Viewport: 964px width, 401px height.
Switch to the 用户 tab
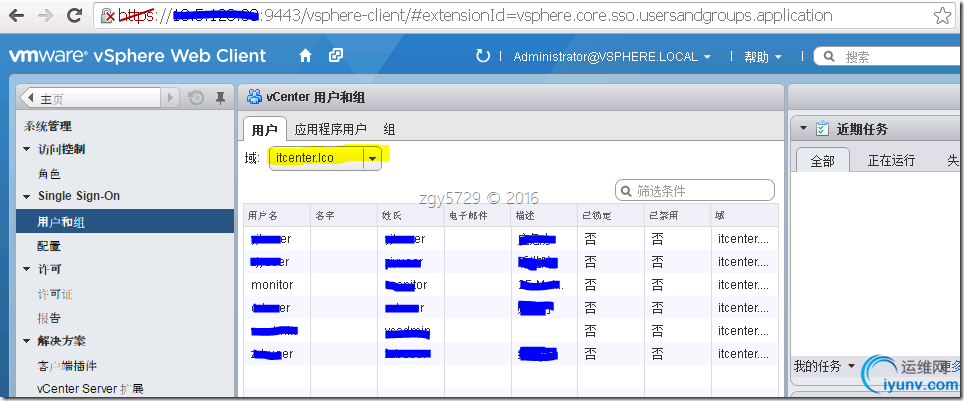pyautogui.click(x=264, y=130)
